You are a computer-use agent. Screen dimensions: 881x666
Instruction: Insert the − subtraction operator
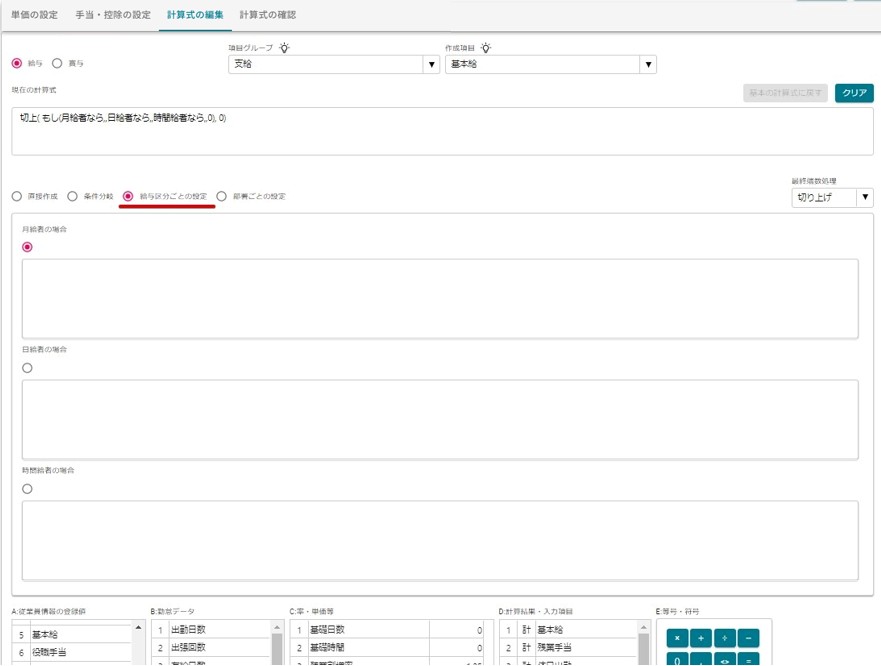click(x=748, y=638)
